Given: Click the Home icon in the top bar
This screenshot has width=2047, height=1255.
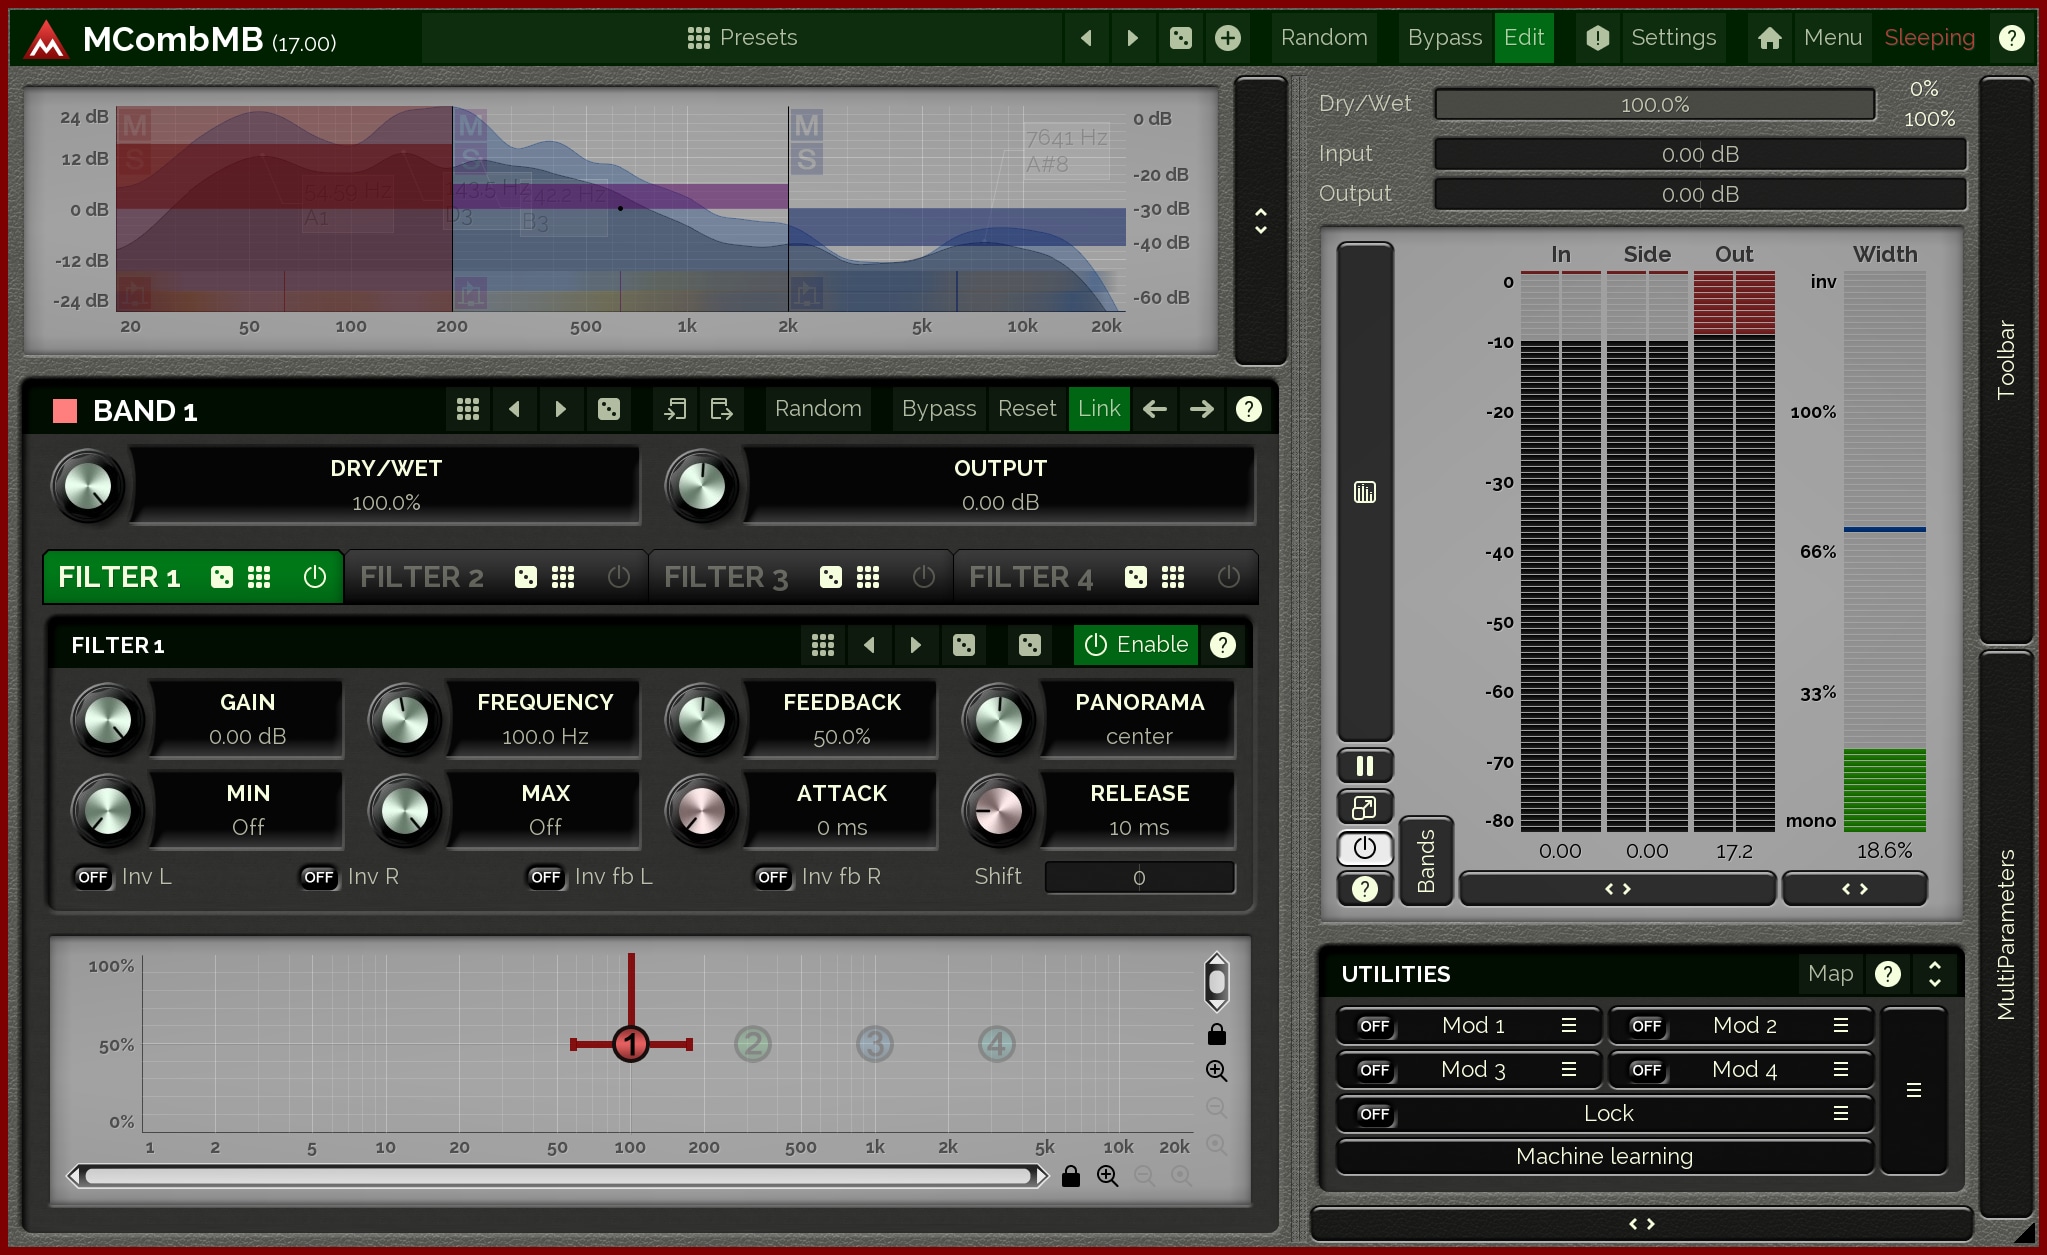Looking at the screenshot, I should click(x=1769, y=38).
